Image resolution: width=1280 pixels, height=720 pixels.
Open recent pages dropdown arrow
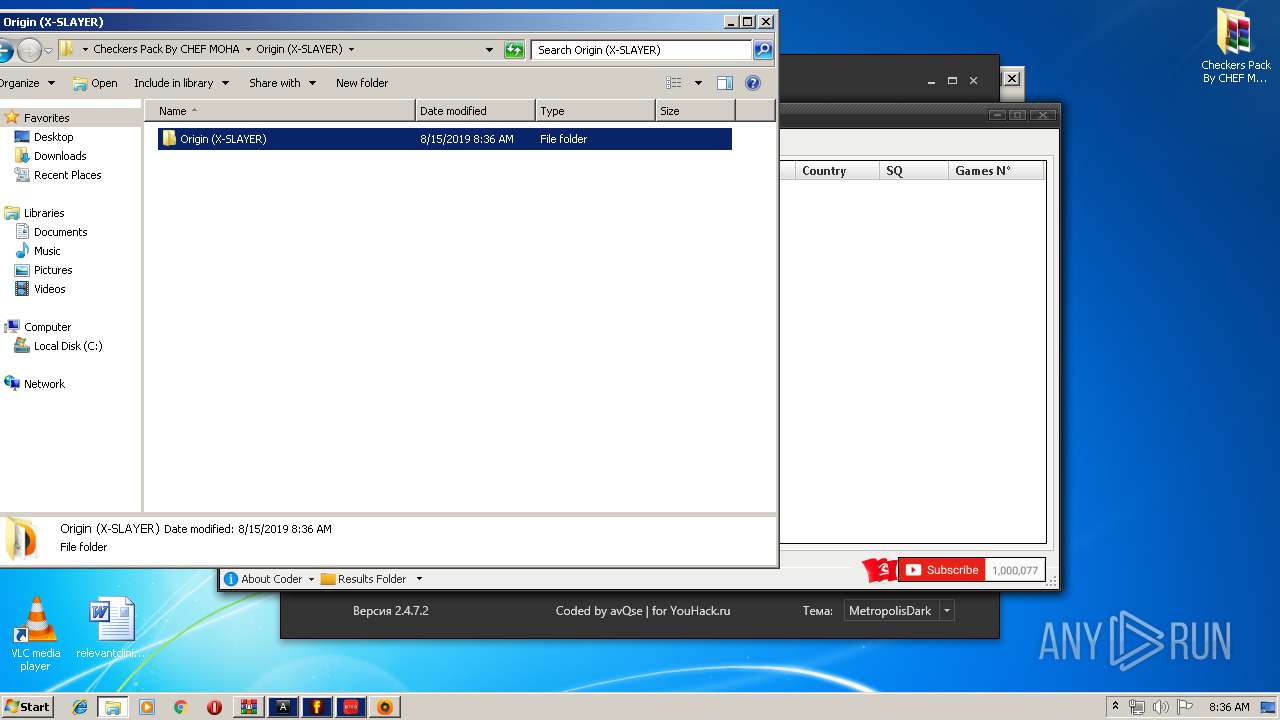point(48,50)
